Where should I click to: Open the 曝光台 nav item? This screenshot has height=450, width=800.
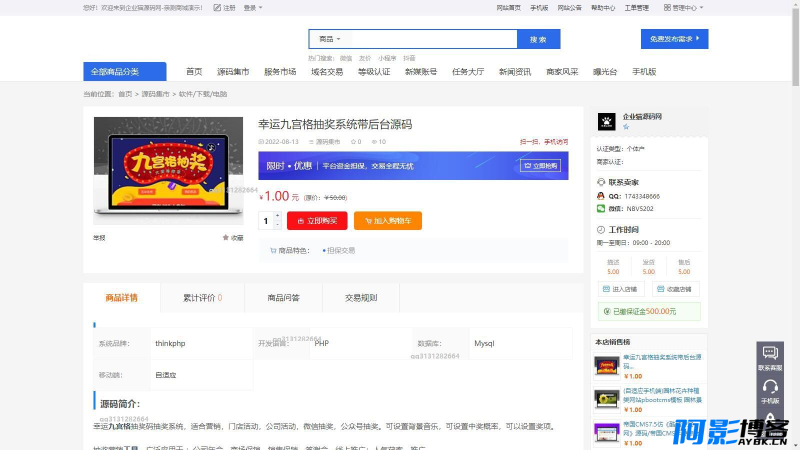tap(605, 71)
